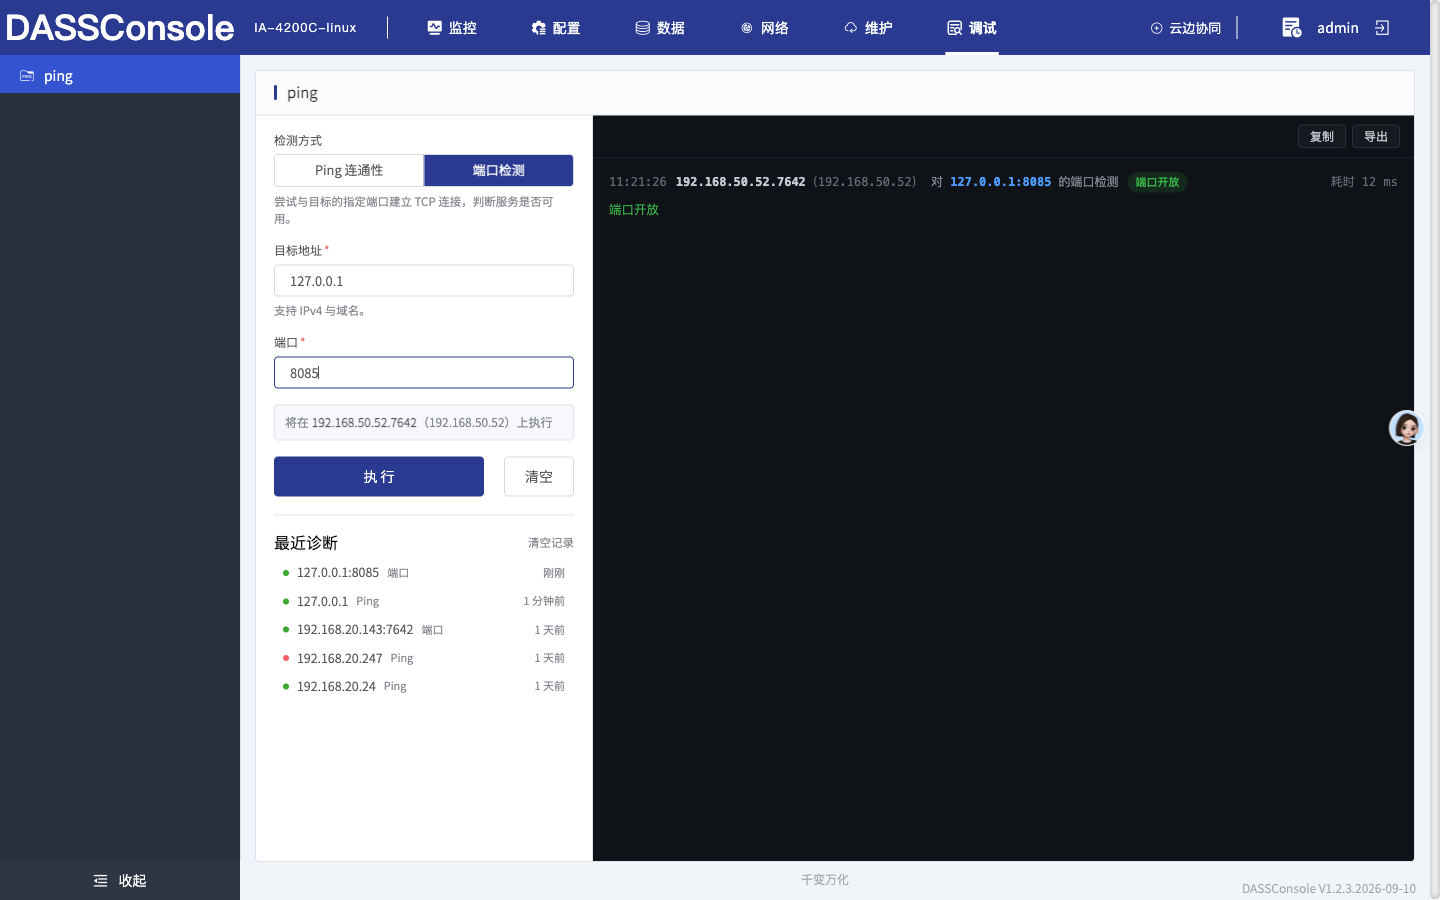Focus the 目标地址 target address field

(424, 281)
